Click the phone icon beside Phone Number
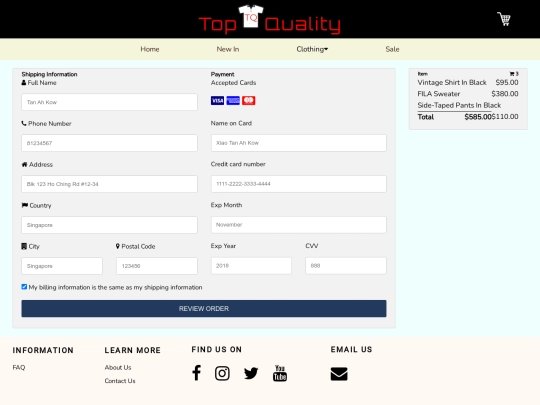Screen dimensions: 540x405 click(24, 123)
